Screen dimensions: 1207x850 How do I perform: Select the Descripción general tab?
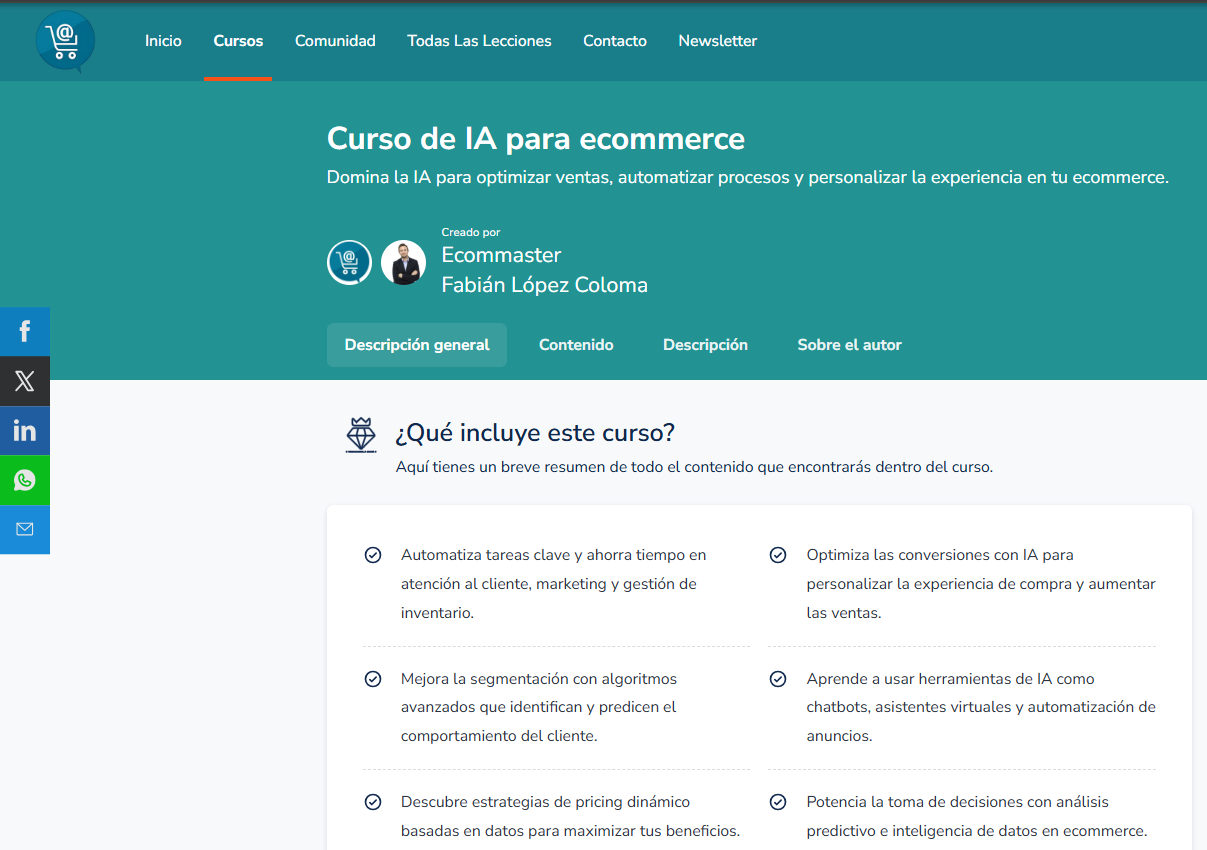point(417,345)
